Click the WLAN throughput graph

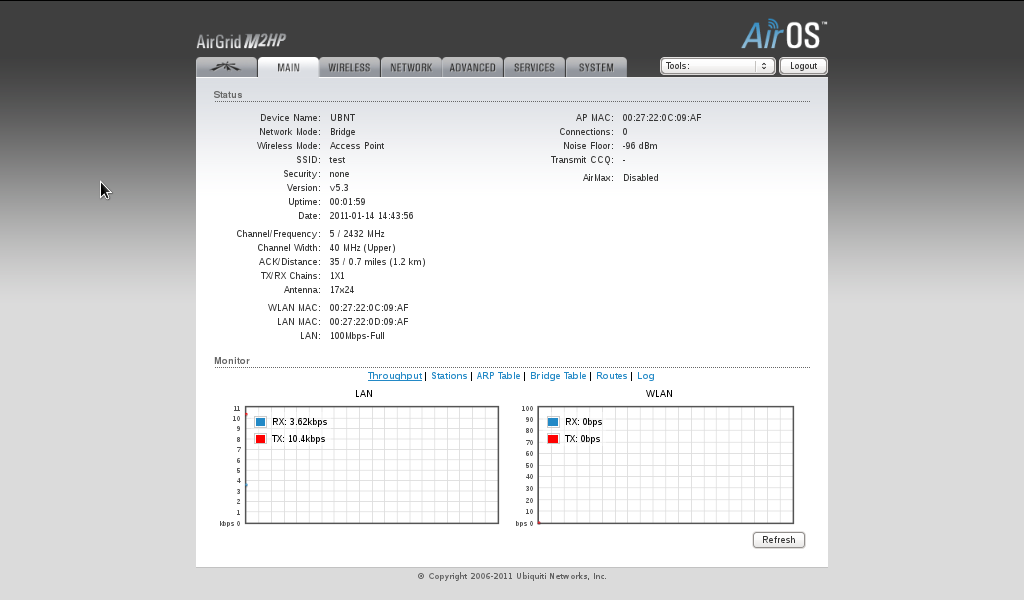[x=665, y=465]
